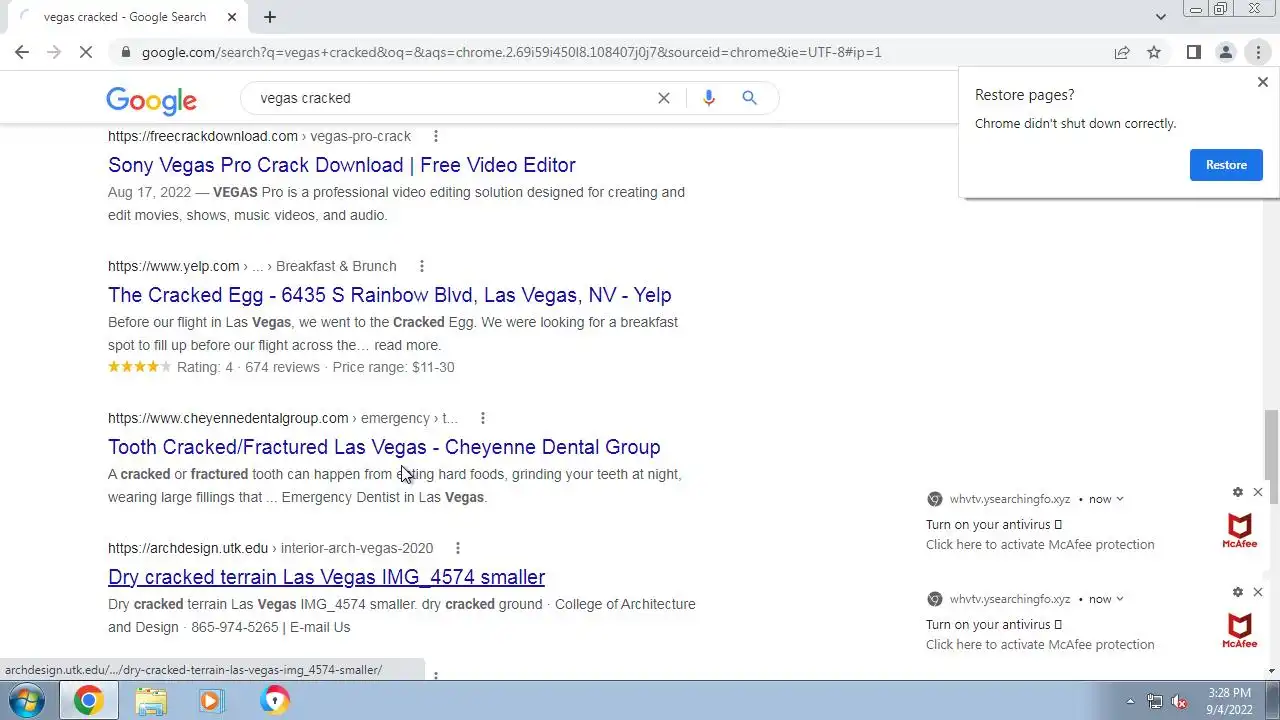This screenshot has width=1280, height=720.
Task: Start voice search with microphone icon
Action: point(709,98)
